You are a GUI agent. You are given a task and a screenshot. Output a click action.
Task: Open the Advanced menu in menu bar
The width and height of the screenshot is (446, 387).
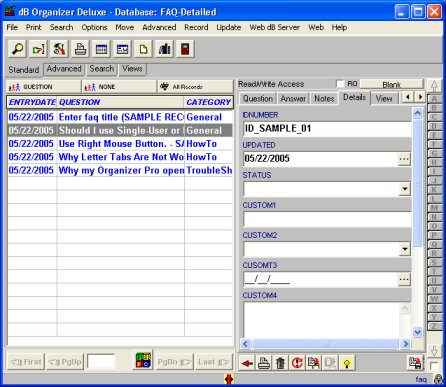pyautogui.click(x=159, y=27)
